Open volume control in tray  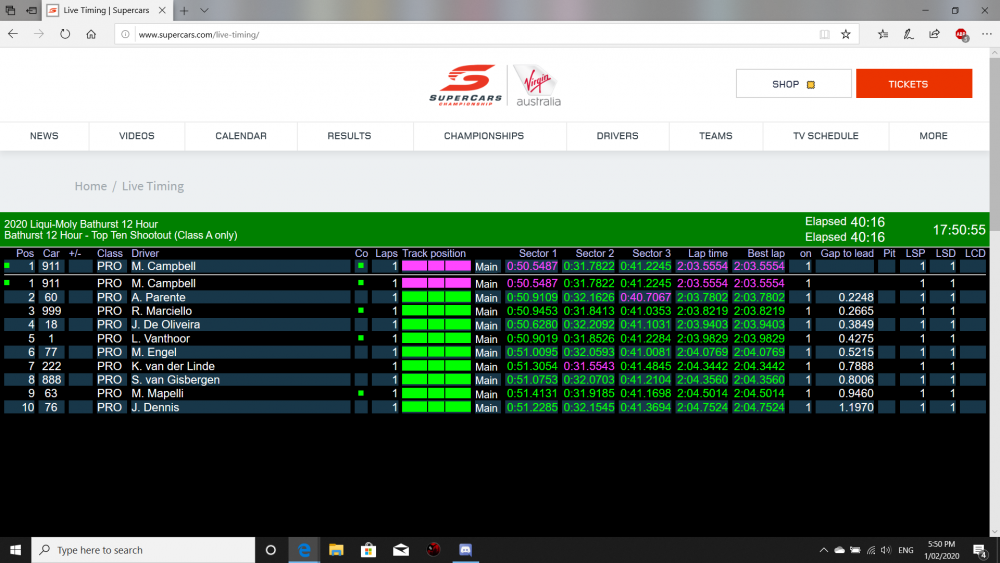click(886, 550)
